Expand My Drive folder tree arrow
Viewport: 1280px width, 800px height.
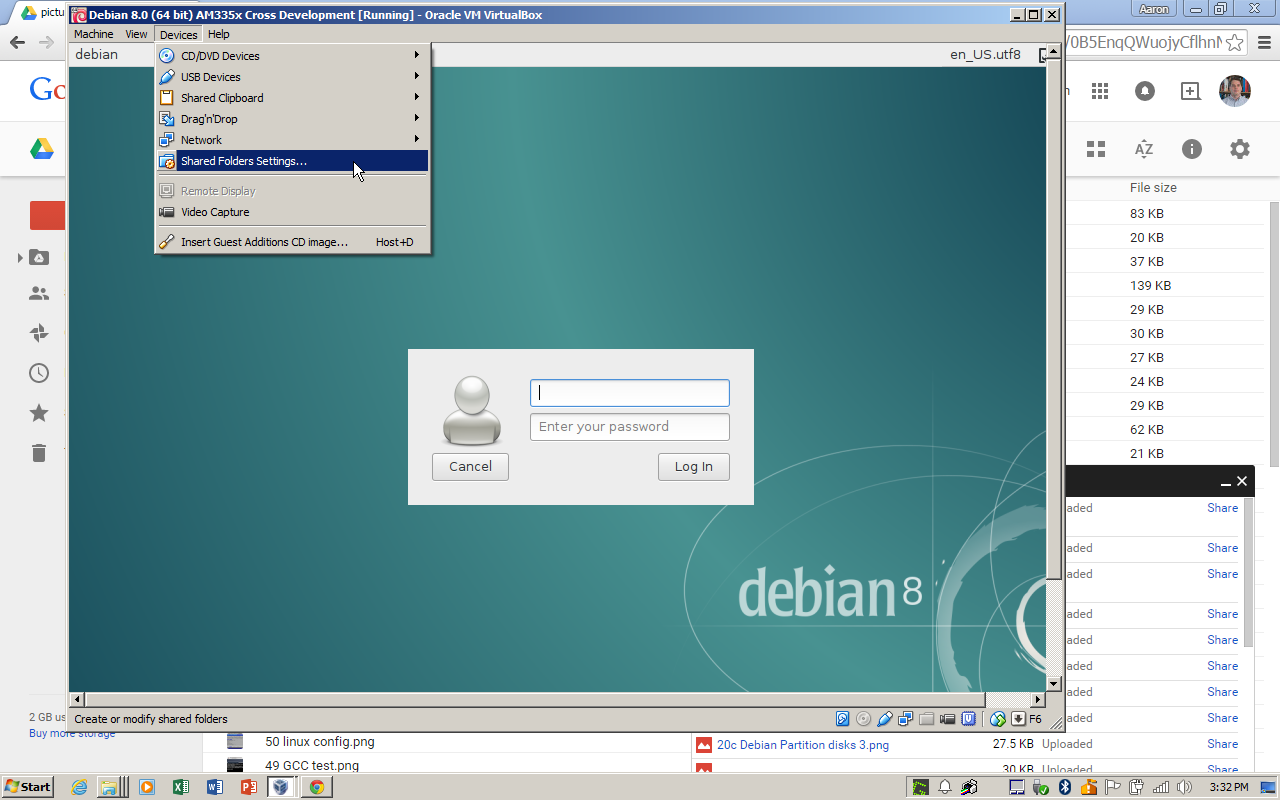(x=20, y=258)
